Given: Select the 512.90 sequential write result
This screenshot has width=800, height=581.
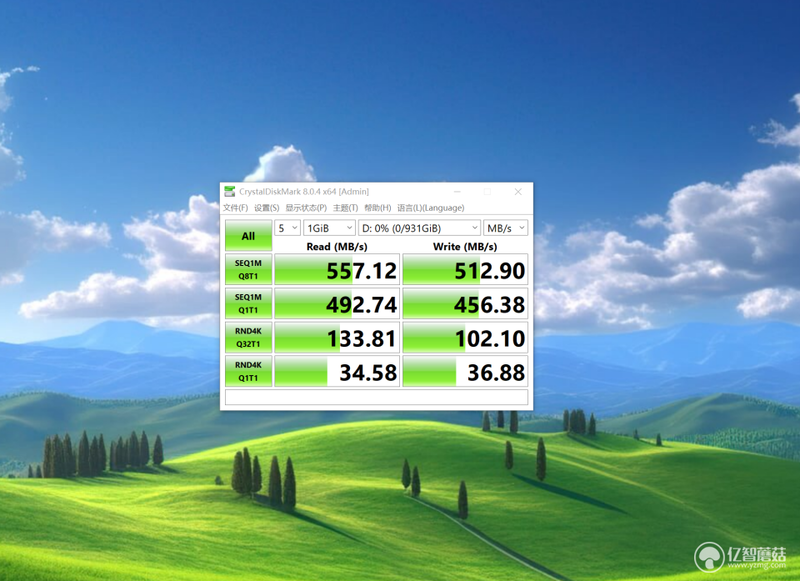Looking at the screenshot, I should click(465, 269).
